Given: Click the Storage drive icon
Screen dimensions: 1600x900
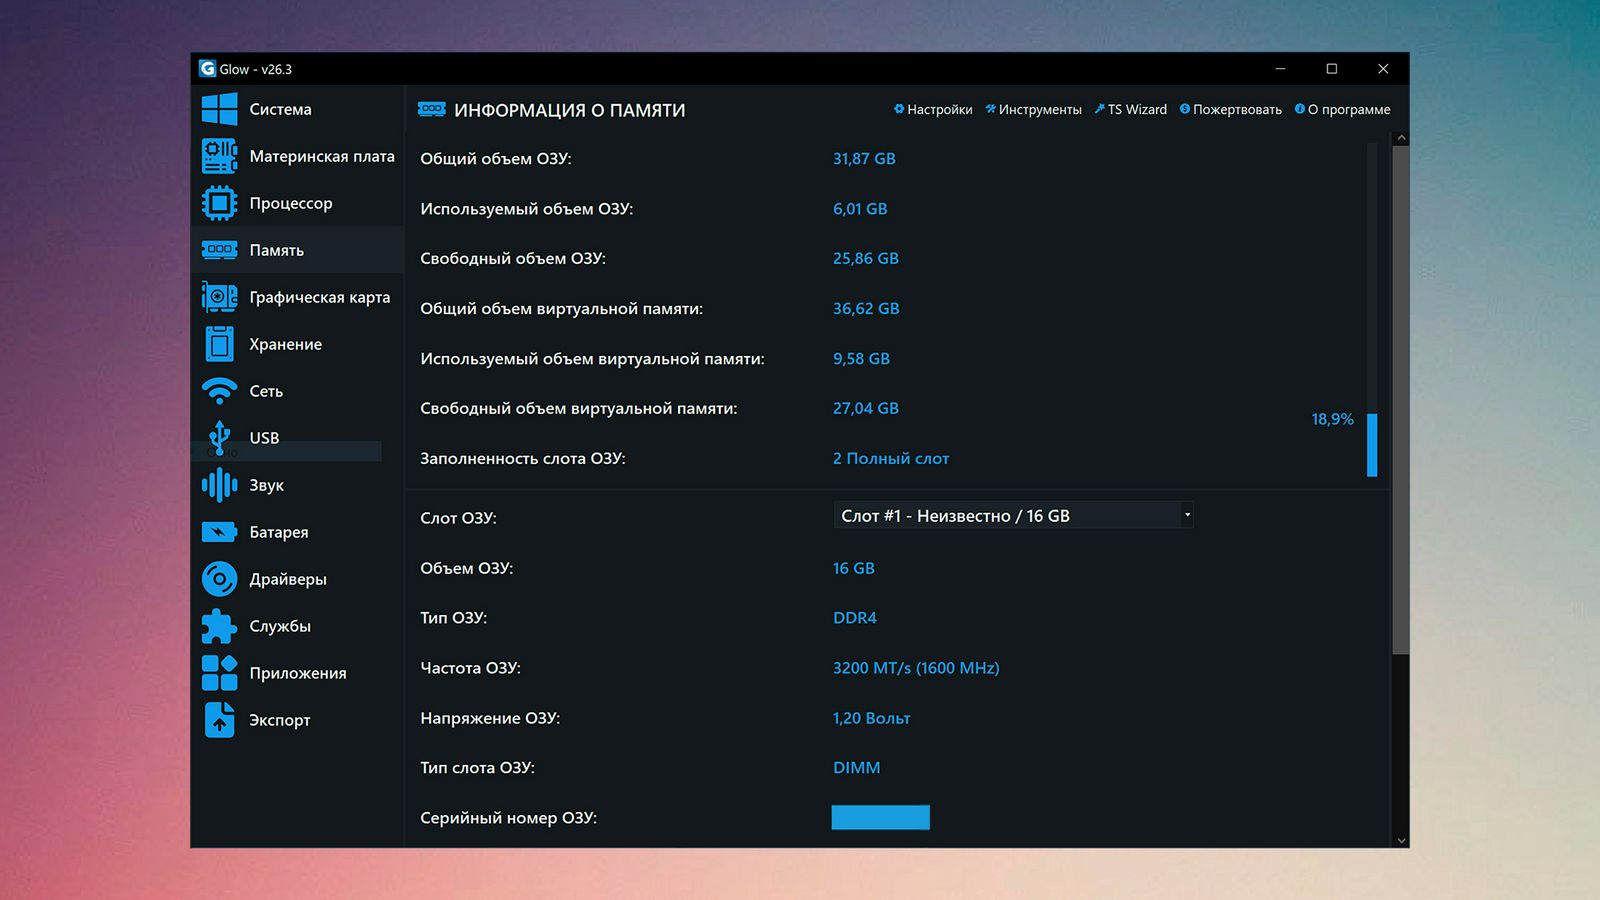Looking at the screenshot, I should (x=219, y=344).
